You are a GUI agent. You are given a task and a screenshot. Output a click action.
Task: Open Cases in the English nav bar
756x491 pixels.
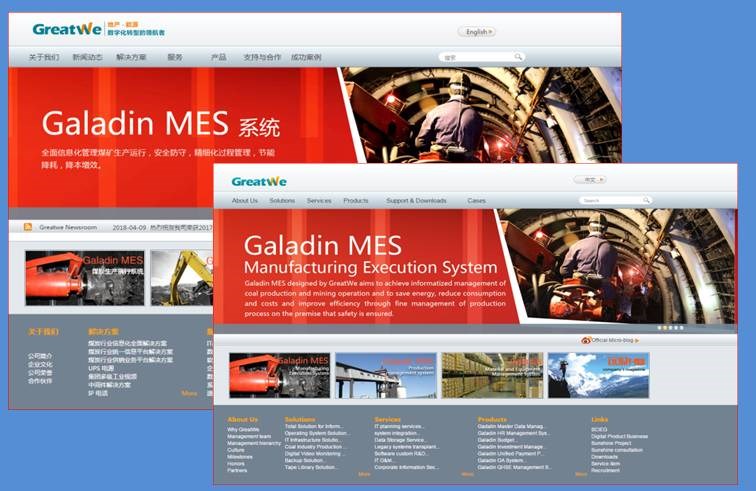(476, 201)
